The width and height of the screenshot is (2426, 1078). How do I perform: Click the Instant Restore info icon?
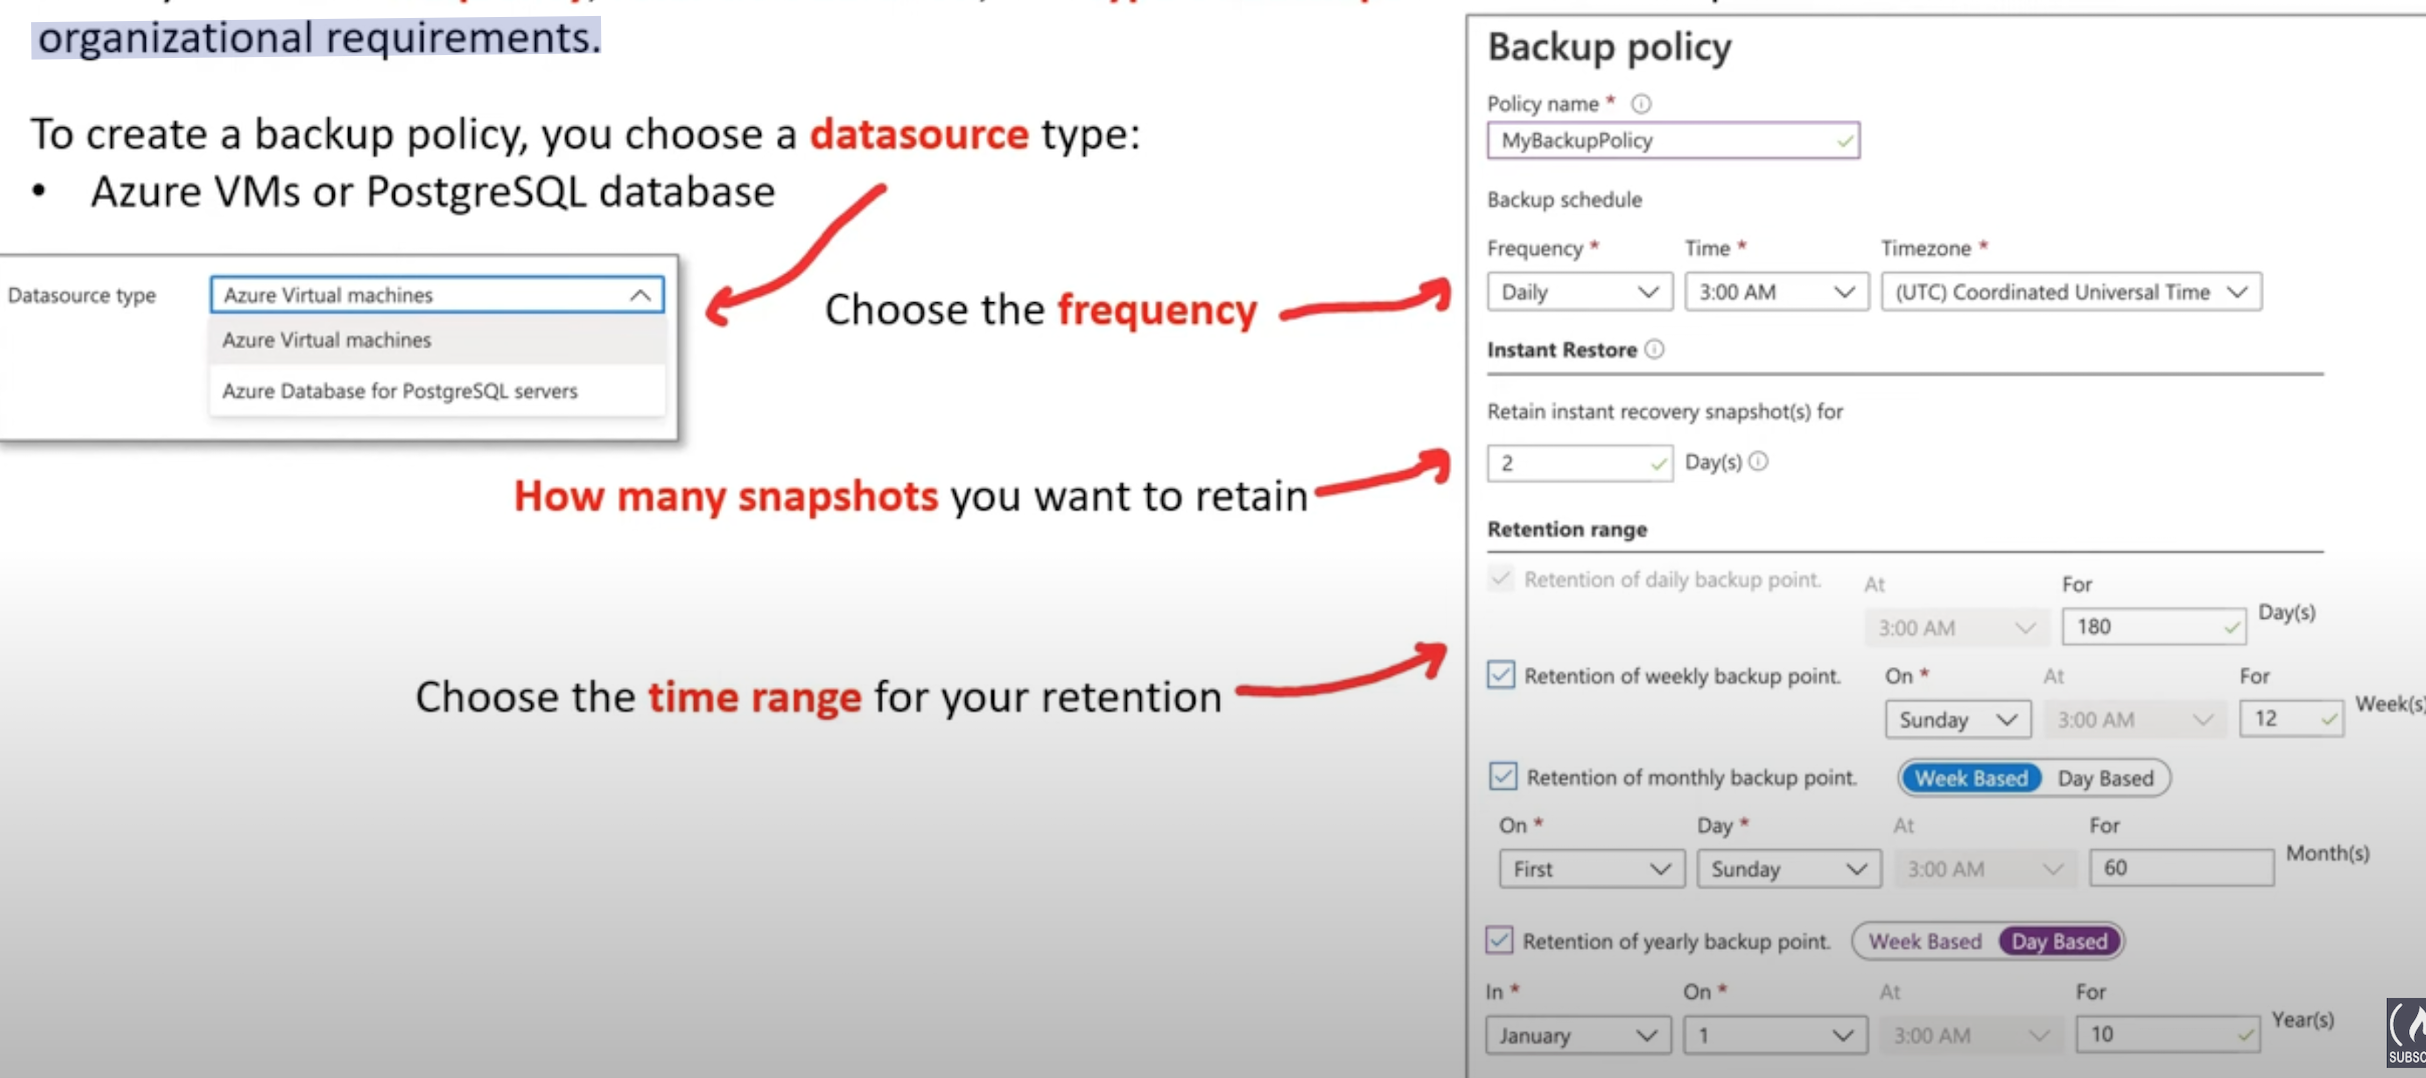pyautogui.click(x=1654, y=349)
